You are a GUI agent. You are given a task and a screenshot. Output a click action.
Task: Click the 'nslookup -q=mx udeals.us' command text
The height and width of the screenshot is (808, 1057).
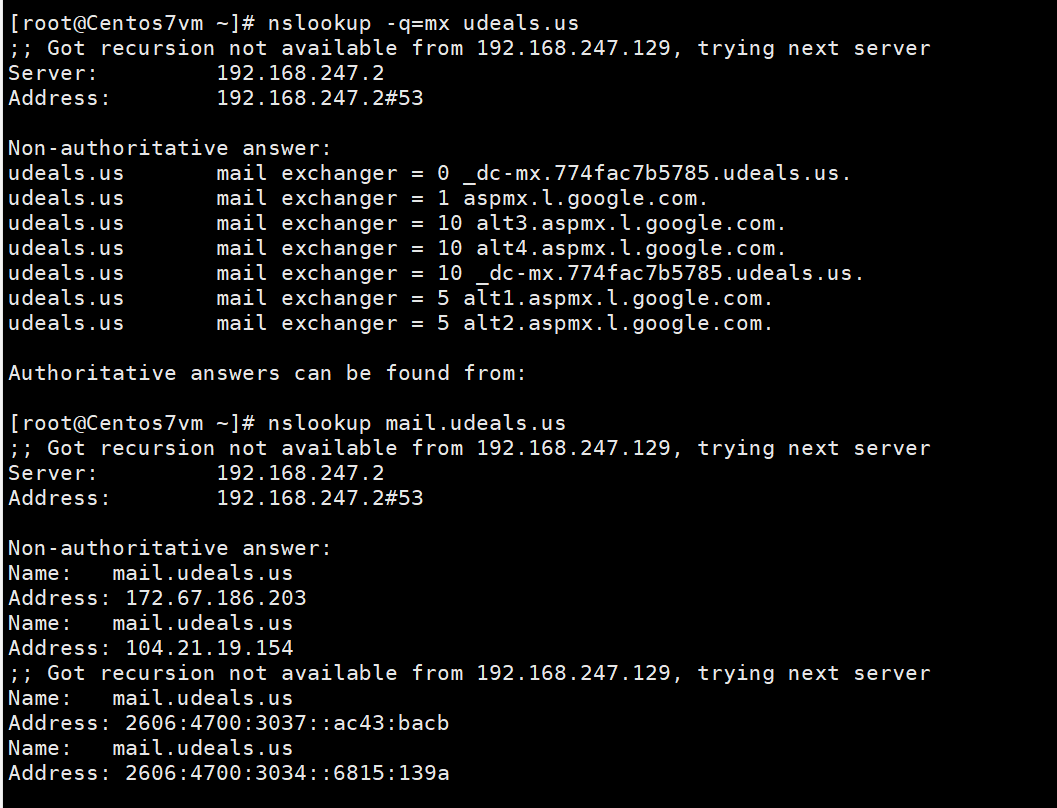[x=423, y=23]
